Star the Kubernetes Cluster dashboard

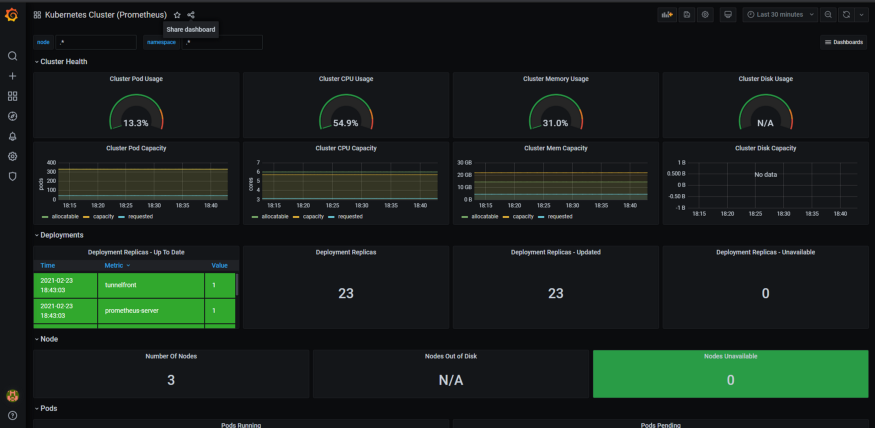(177, 15)
